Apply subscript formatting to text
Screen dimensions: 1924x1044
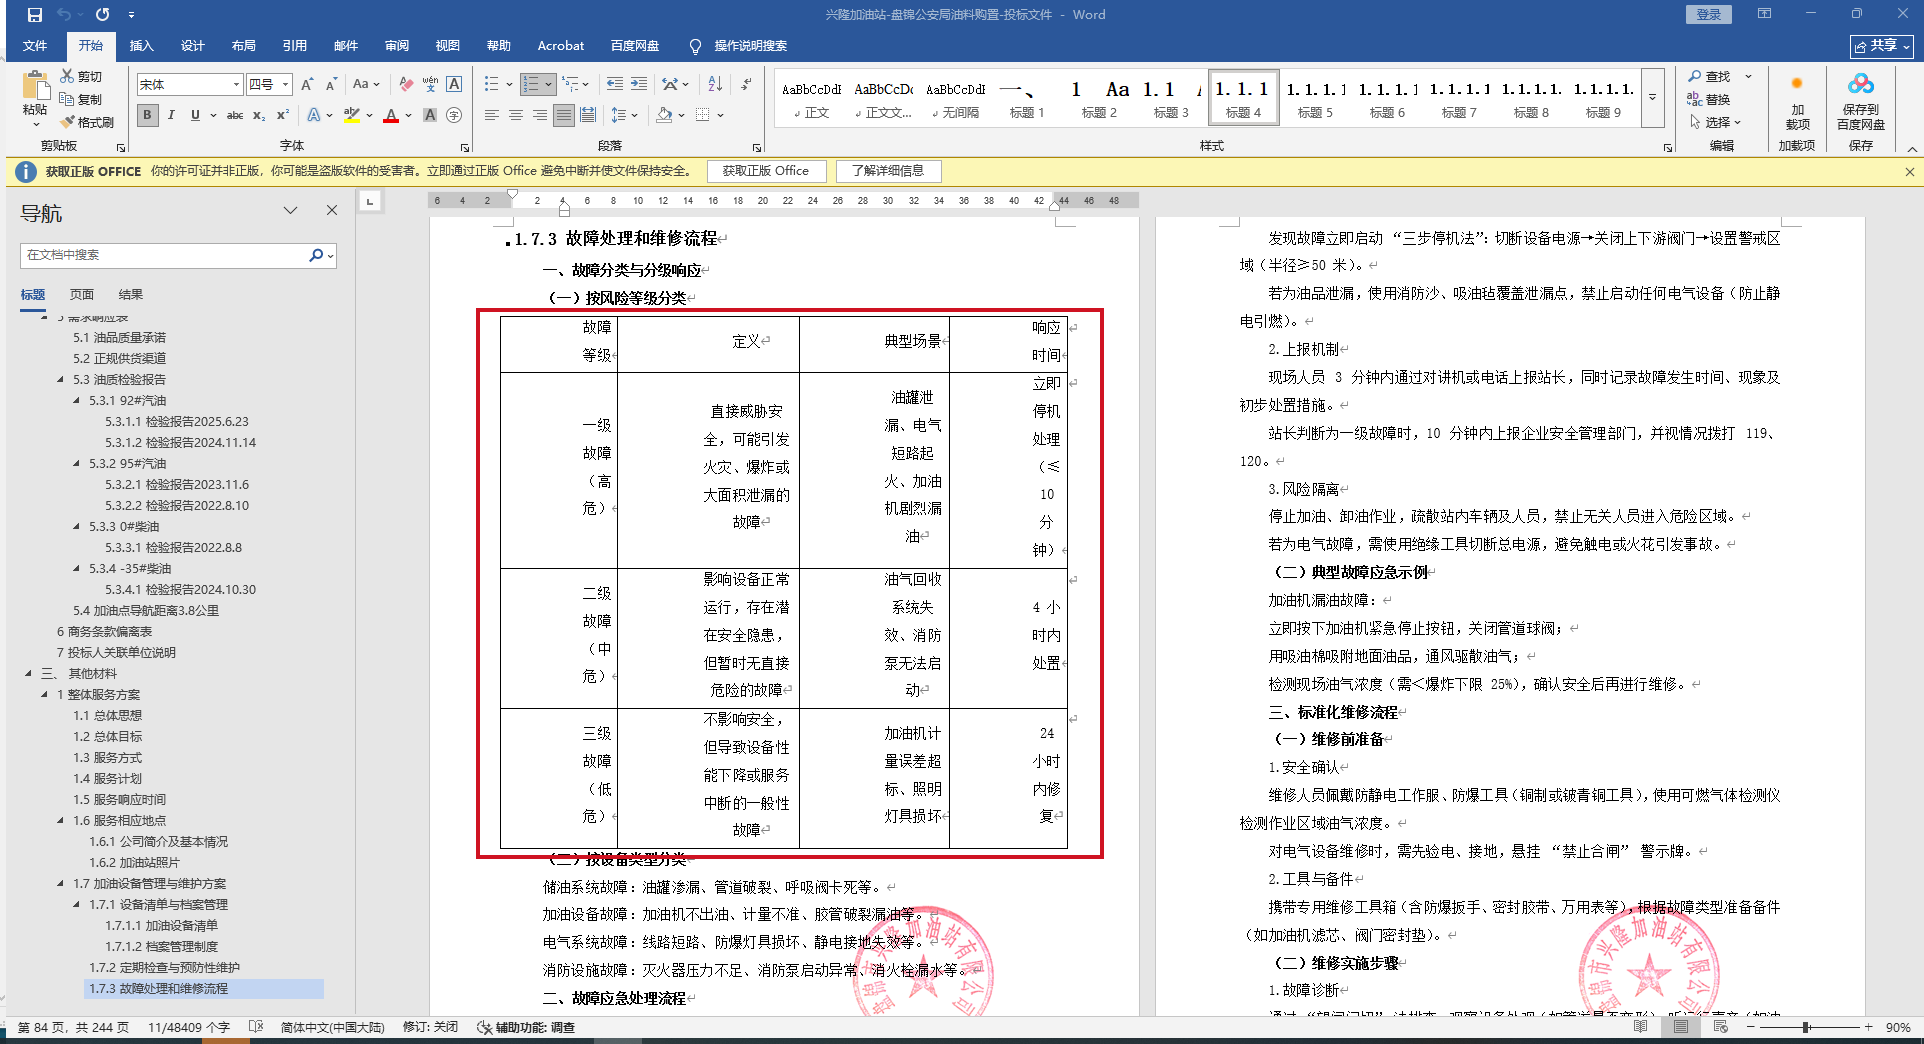pyautogui.click(x=259, y=115)
